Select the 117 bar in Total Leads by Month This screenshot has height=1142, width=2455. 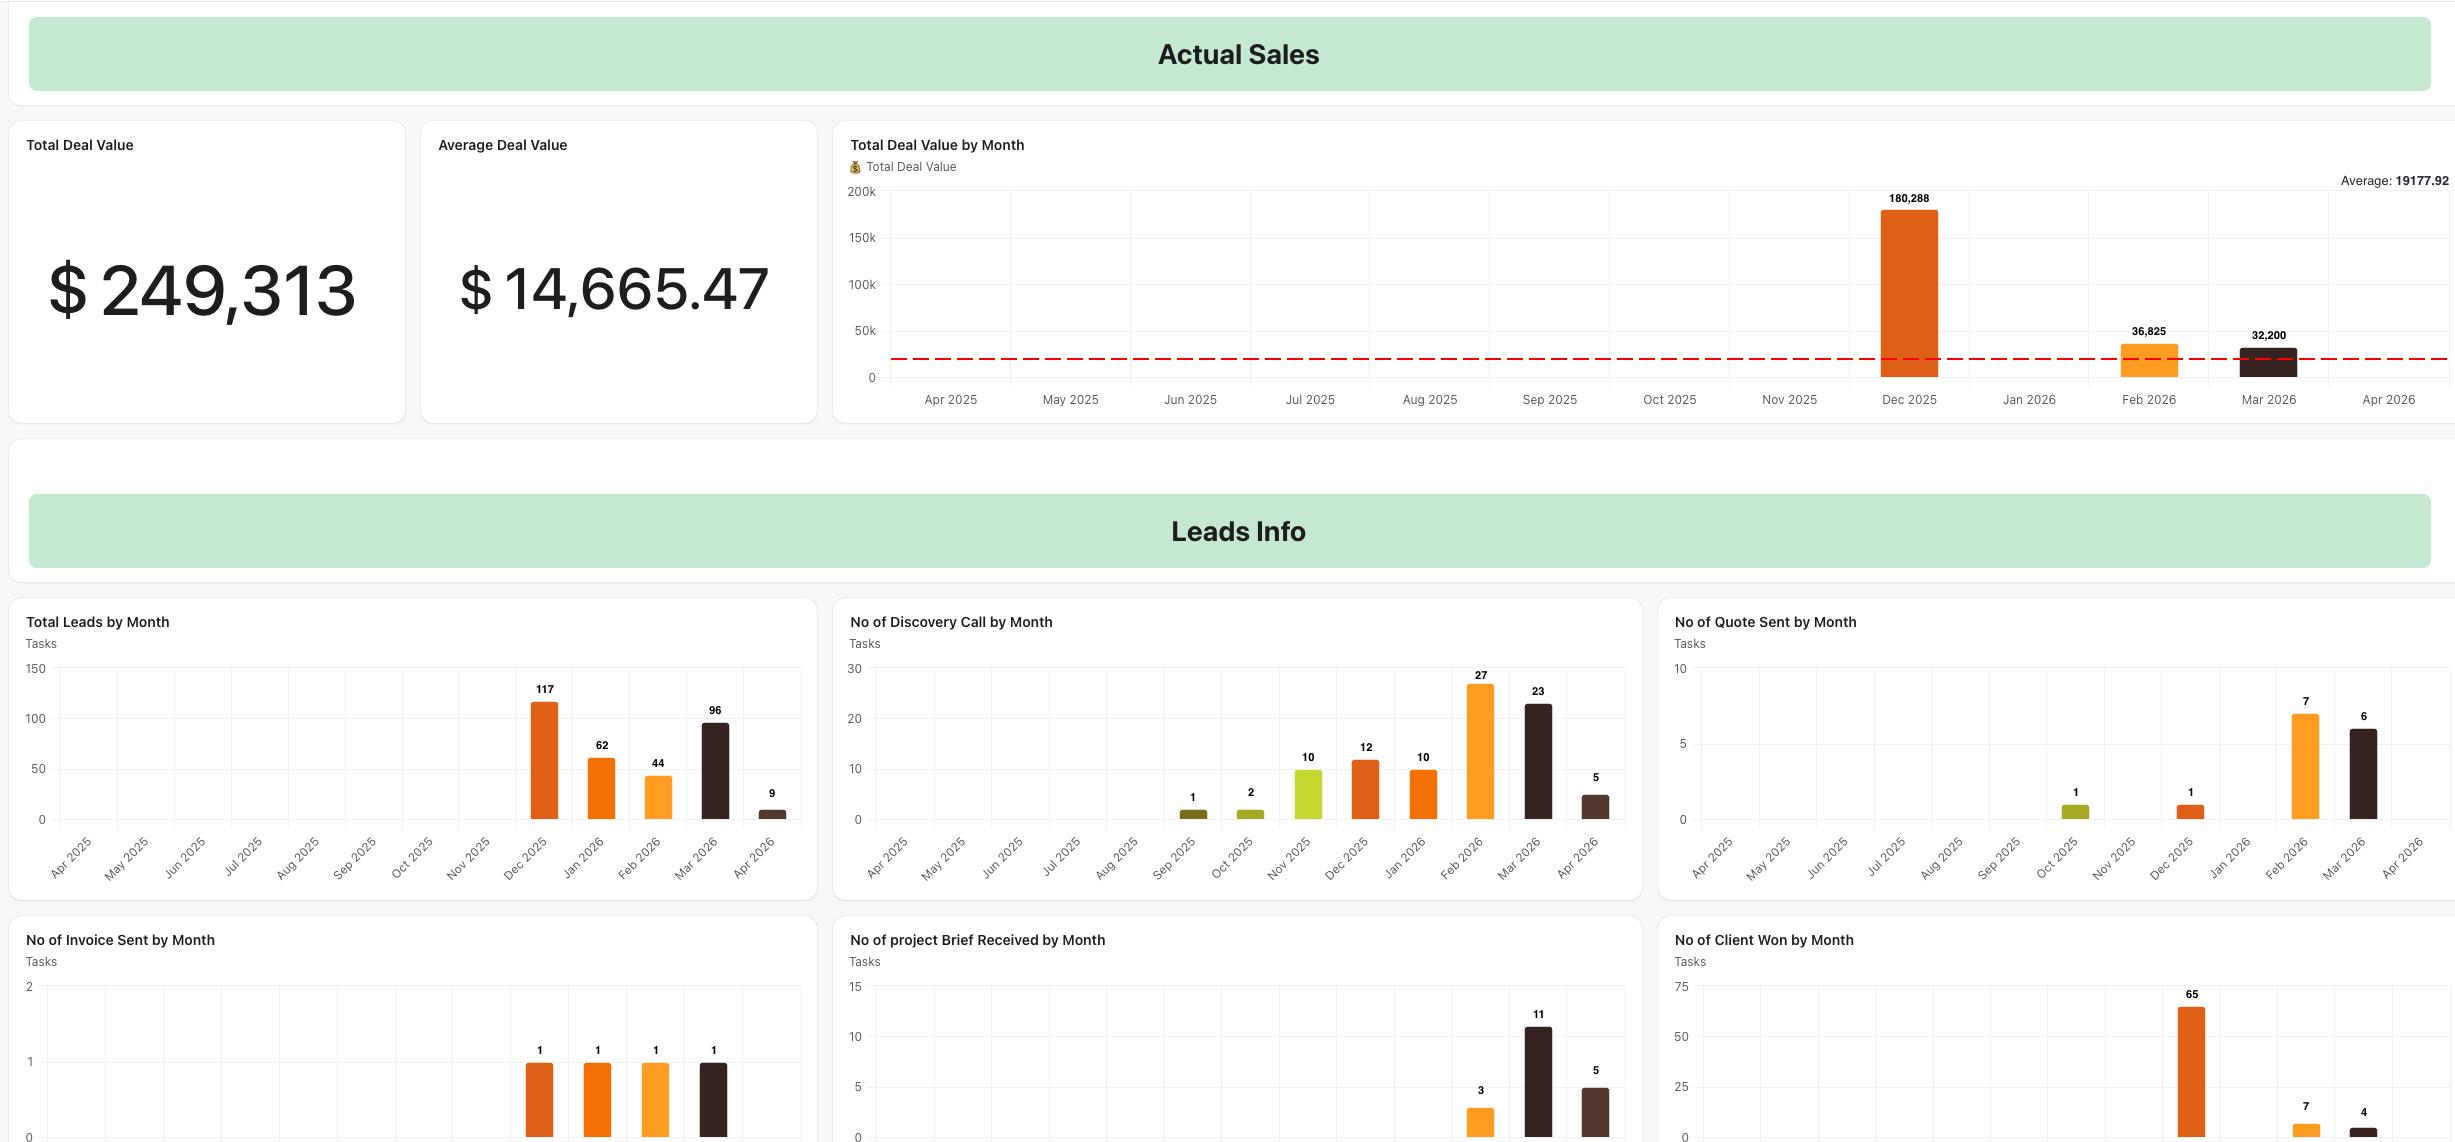coord(544,760)
